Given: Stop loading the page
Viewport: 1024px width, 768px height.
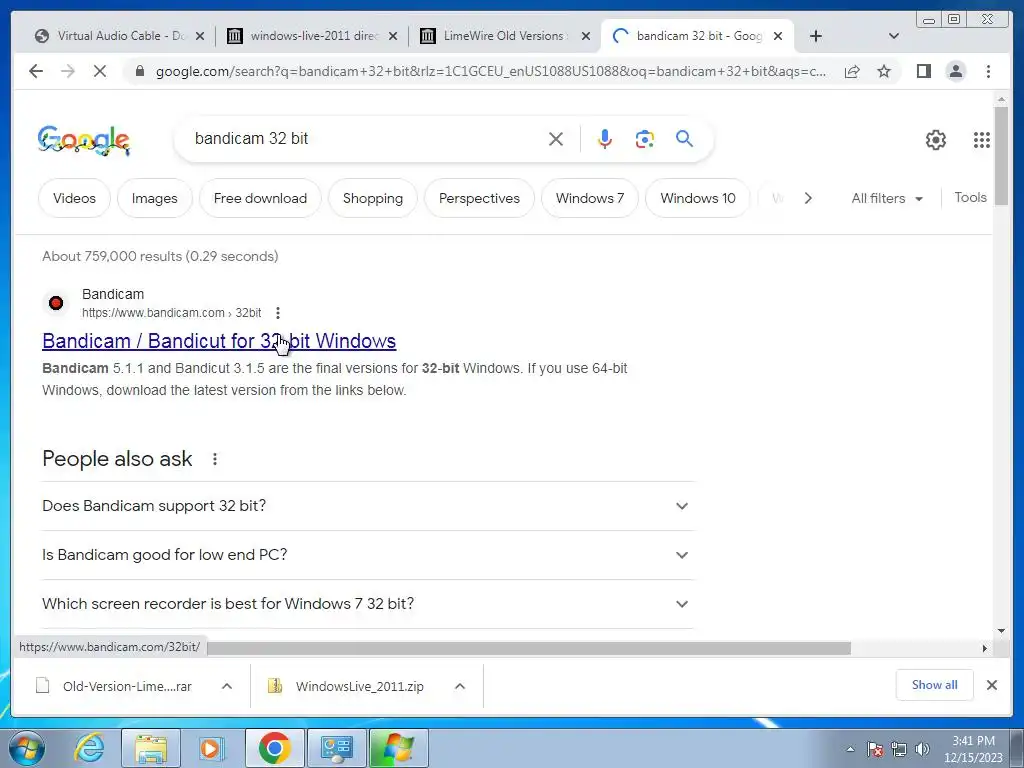Looking at the screenshot, I should point(100,71).
